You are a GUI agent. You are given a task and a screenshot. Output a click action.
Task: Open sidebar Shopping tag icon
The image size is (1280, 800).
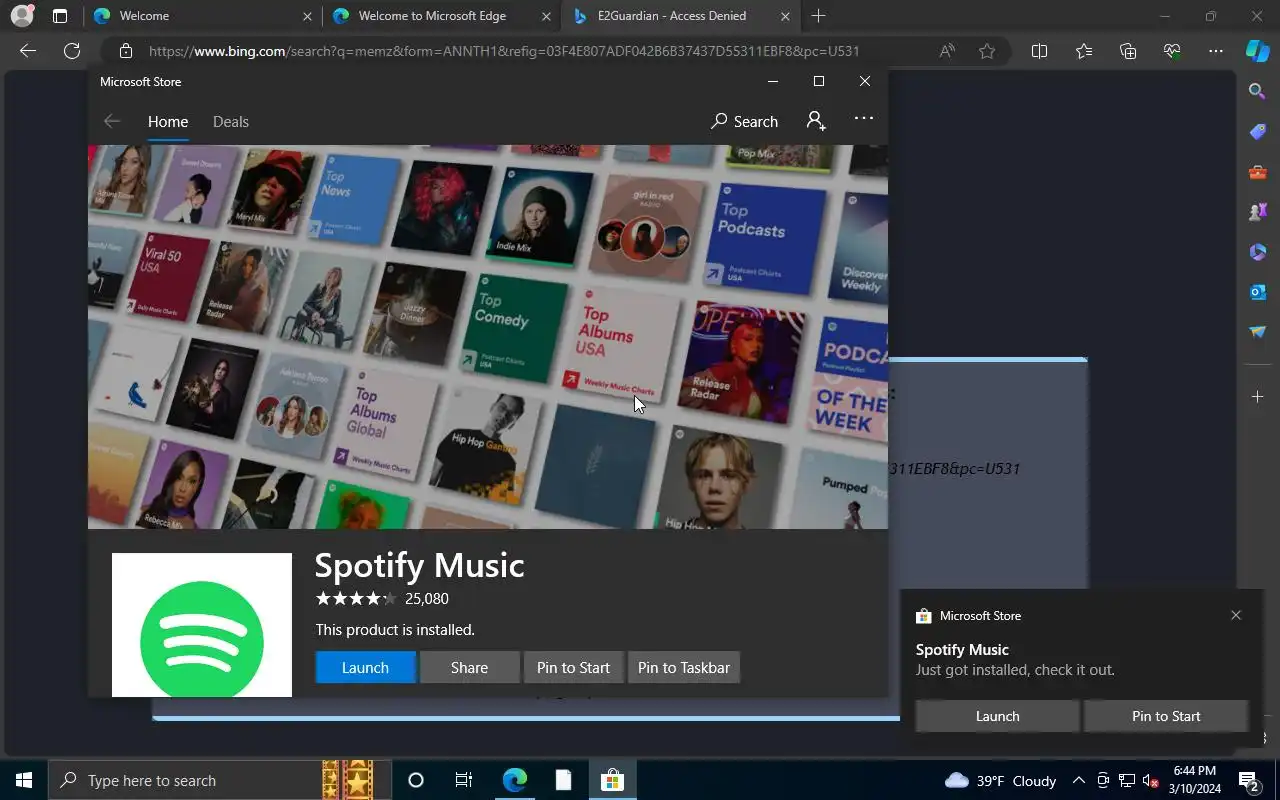click(x=1258, y=131)
